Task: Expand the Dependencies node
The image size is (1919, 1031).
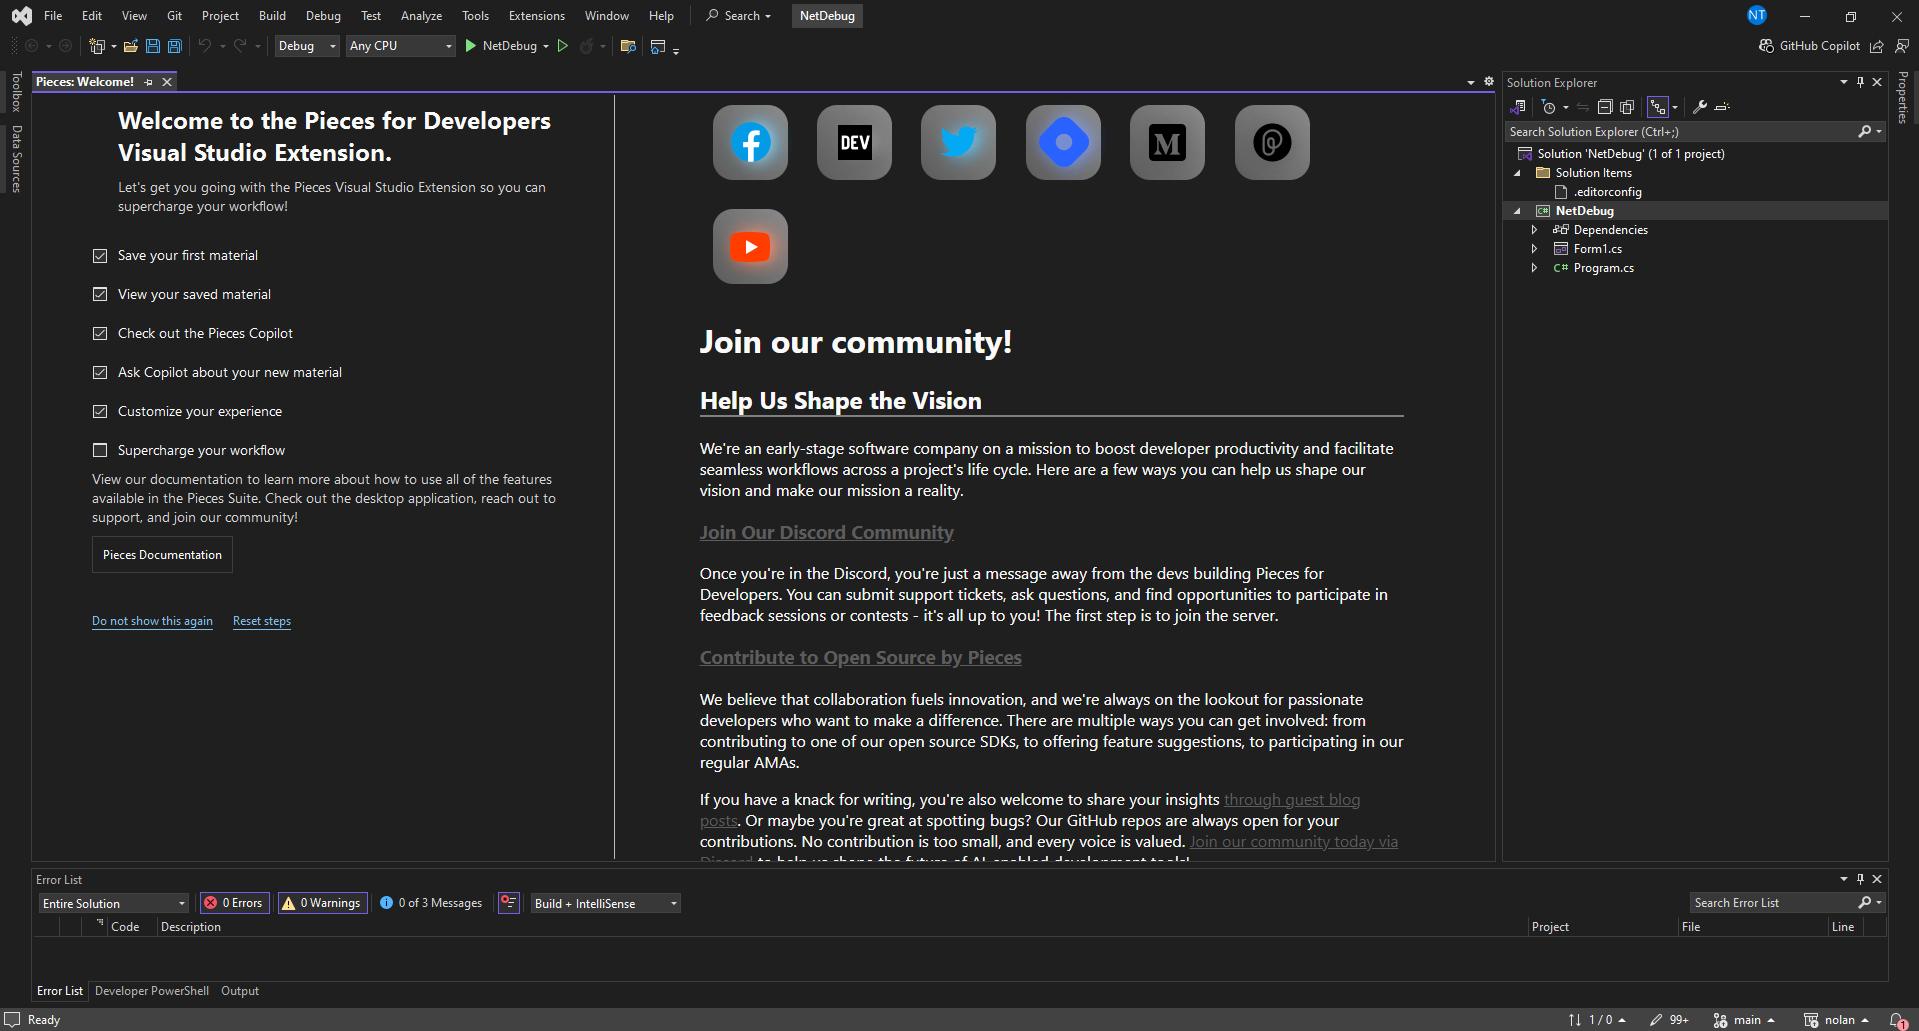Action: [x=1535, y=230]
